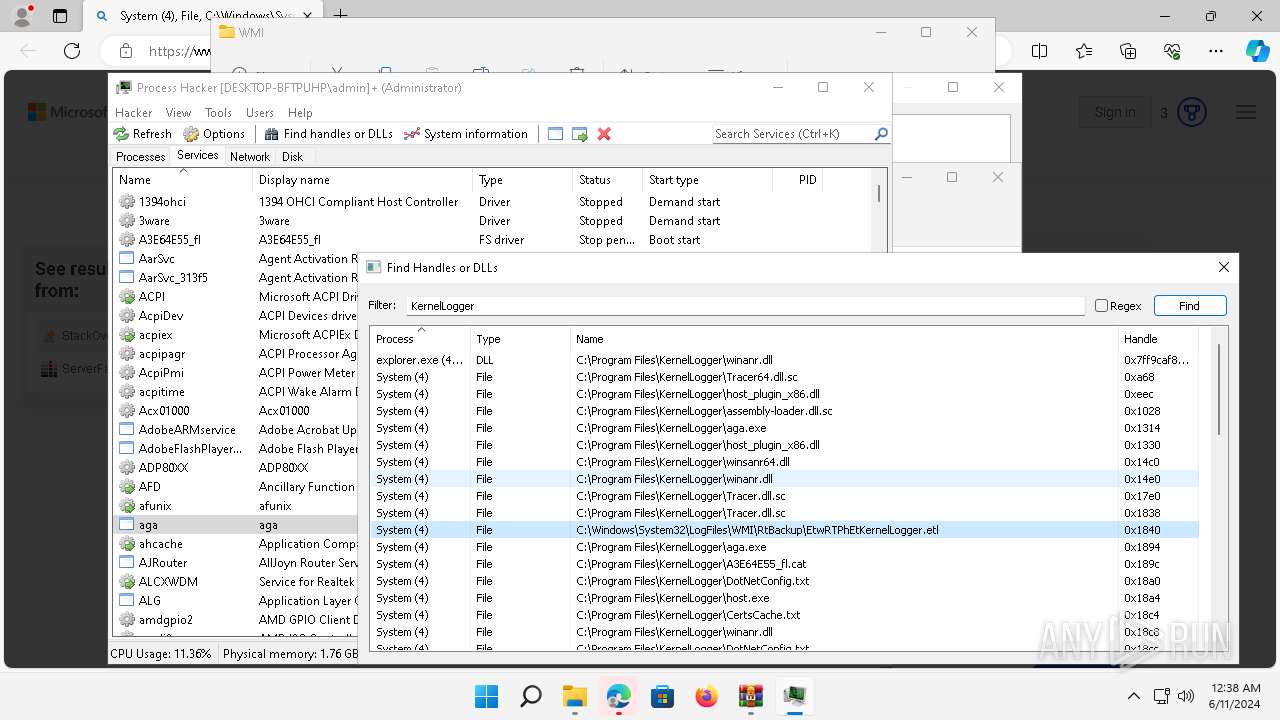
Task: Select the Tracer64.dll.sc result row
Action: click(784, 377)
